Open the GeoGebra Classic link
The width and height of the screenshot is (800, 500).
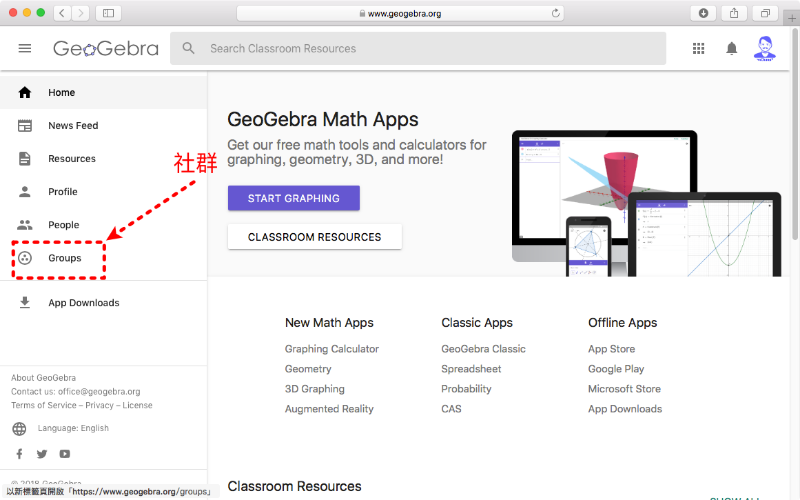tap(483, 349)
